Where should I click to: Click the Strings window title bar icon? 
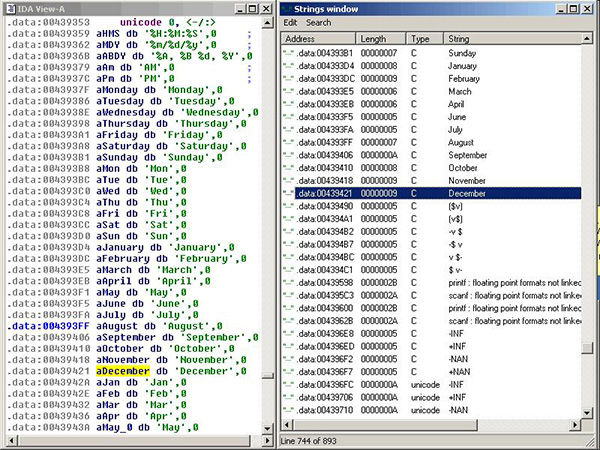point(286,9)
